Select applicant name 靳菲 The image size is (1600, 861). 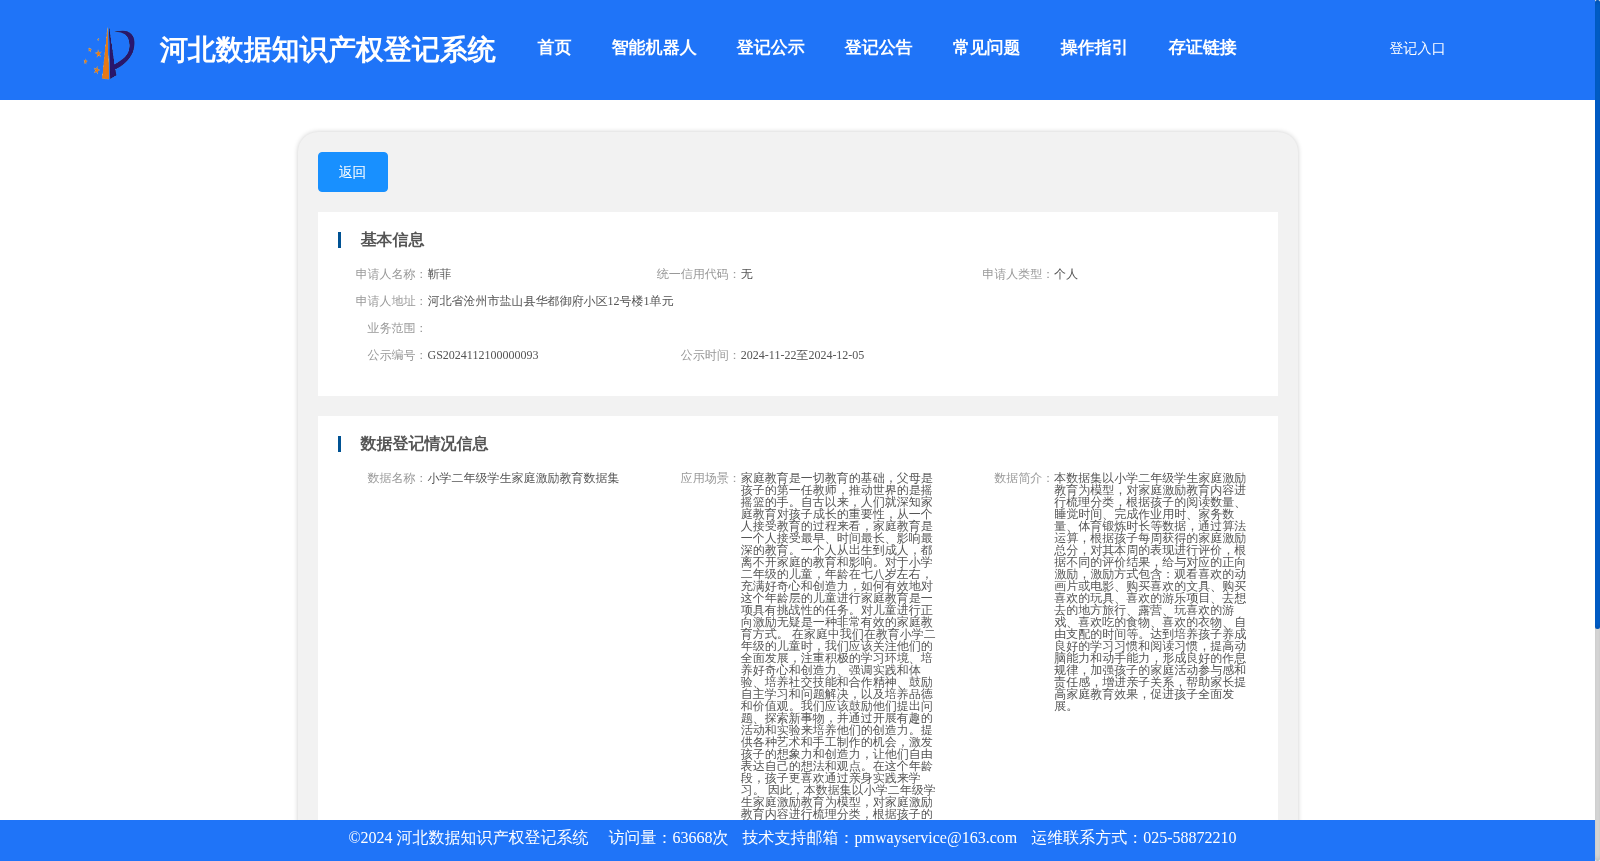(x=440, y=274)
